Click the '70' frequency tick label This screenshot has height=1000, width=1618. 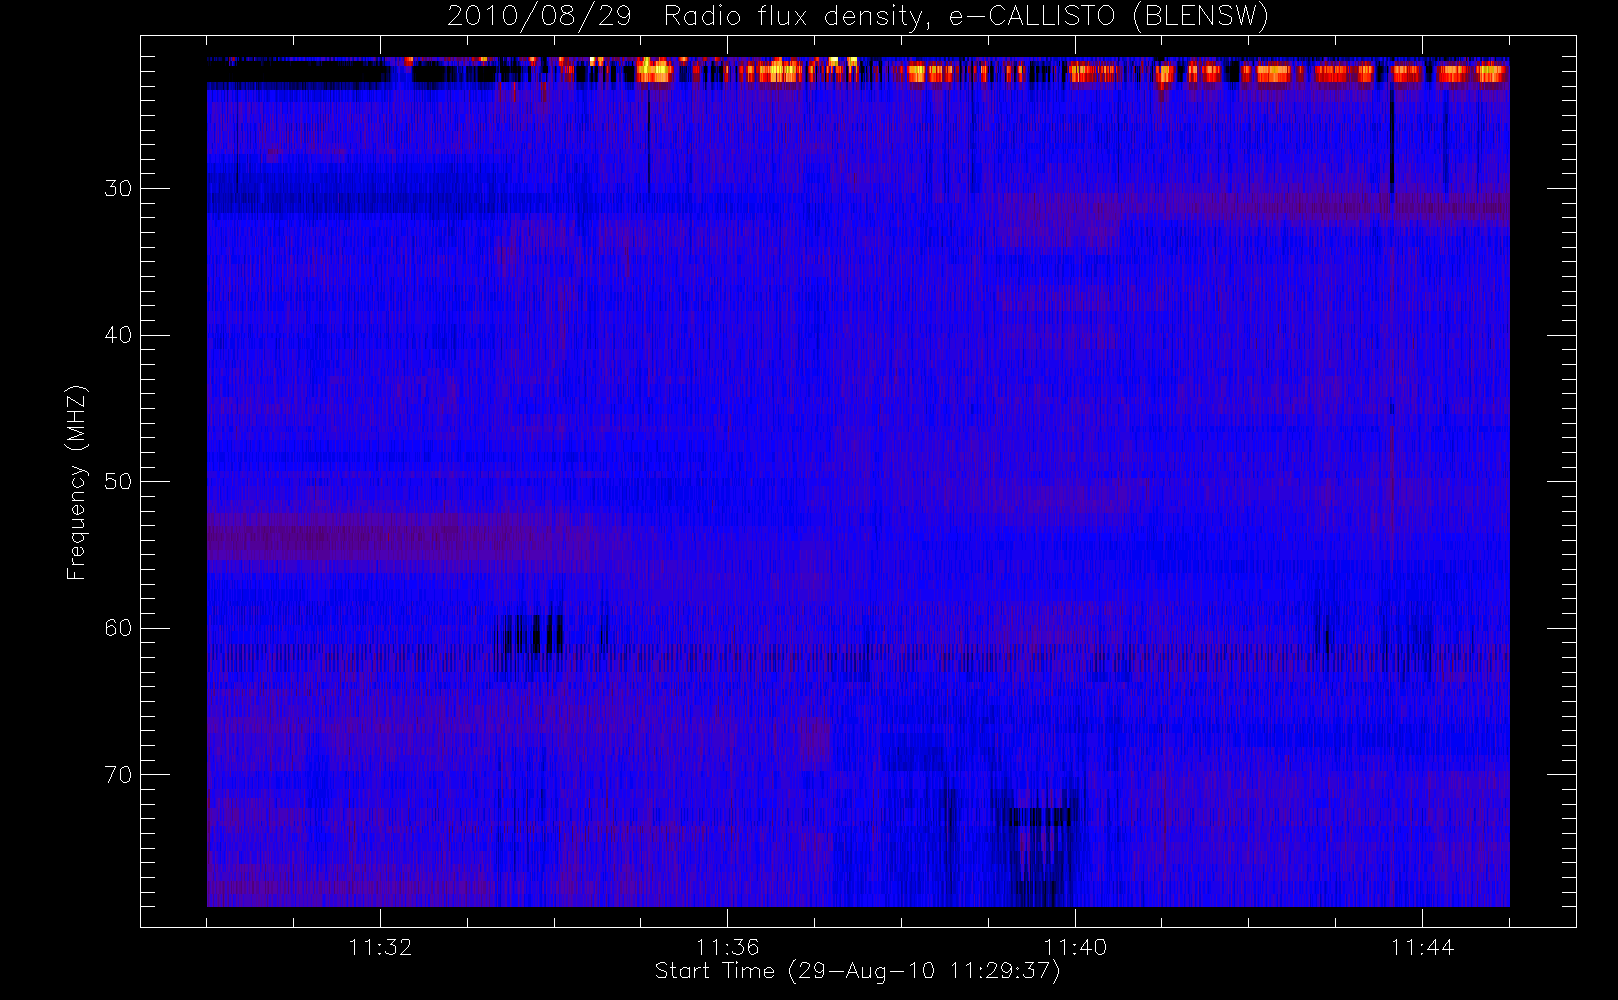(x=118, y=774)
